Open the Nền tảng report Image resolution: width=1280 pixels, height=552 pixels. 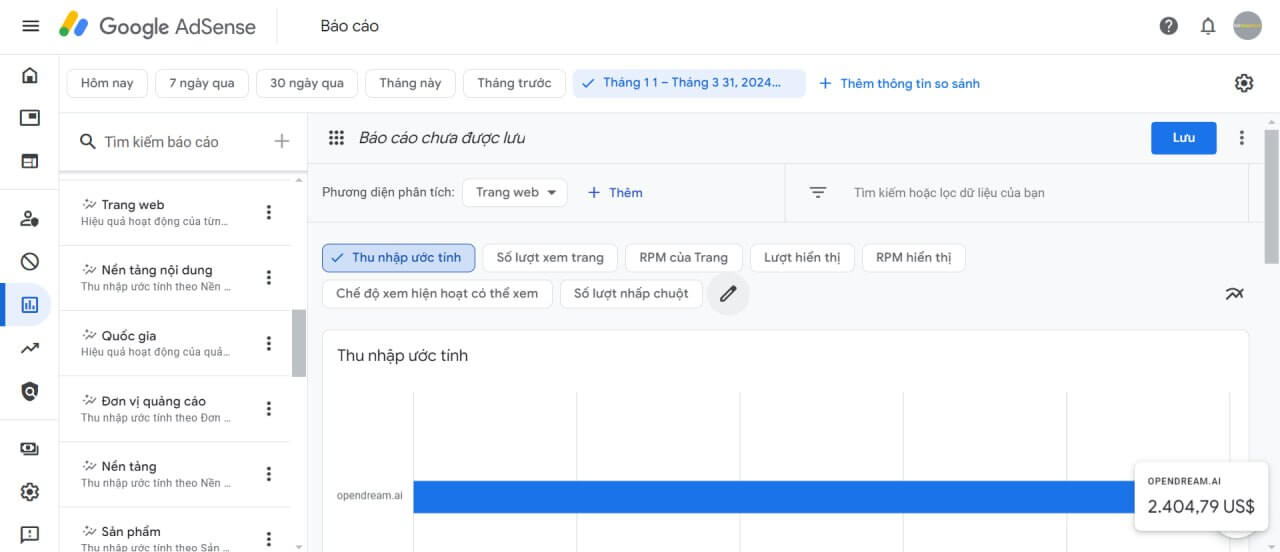(x=175, y=474)
